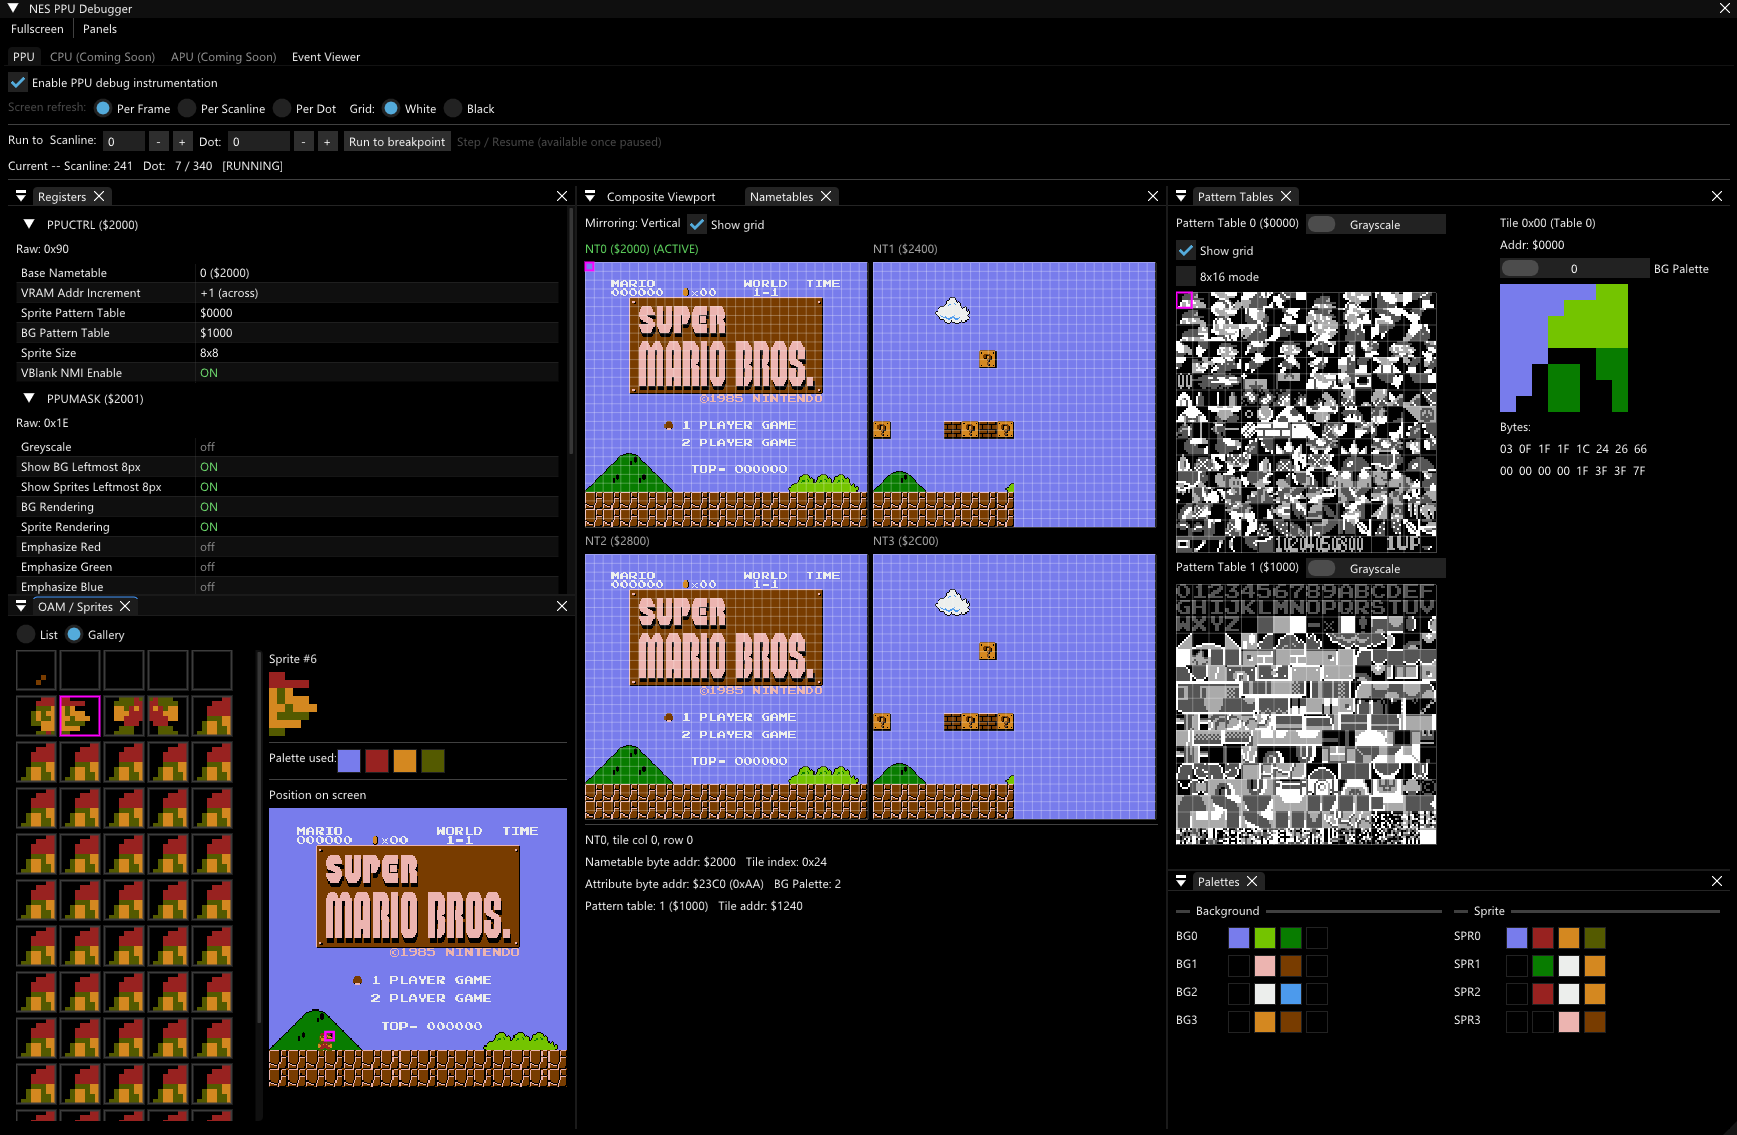
Task: Click the Pattern Table 1 ($1000) tile sheet
Action: tap(1306, 714)
